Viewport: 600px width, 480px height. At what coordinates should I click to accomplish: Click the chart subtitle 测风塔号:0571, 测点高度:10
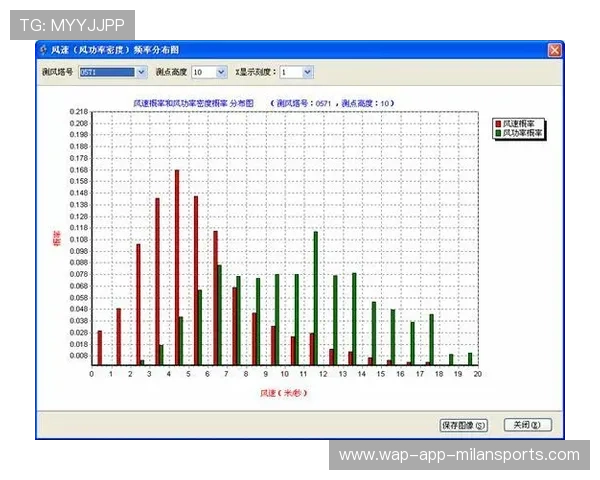pos(332,103)
